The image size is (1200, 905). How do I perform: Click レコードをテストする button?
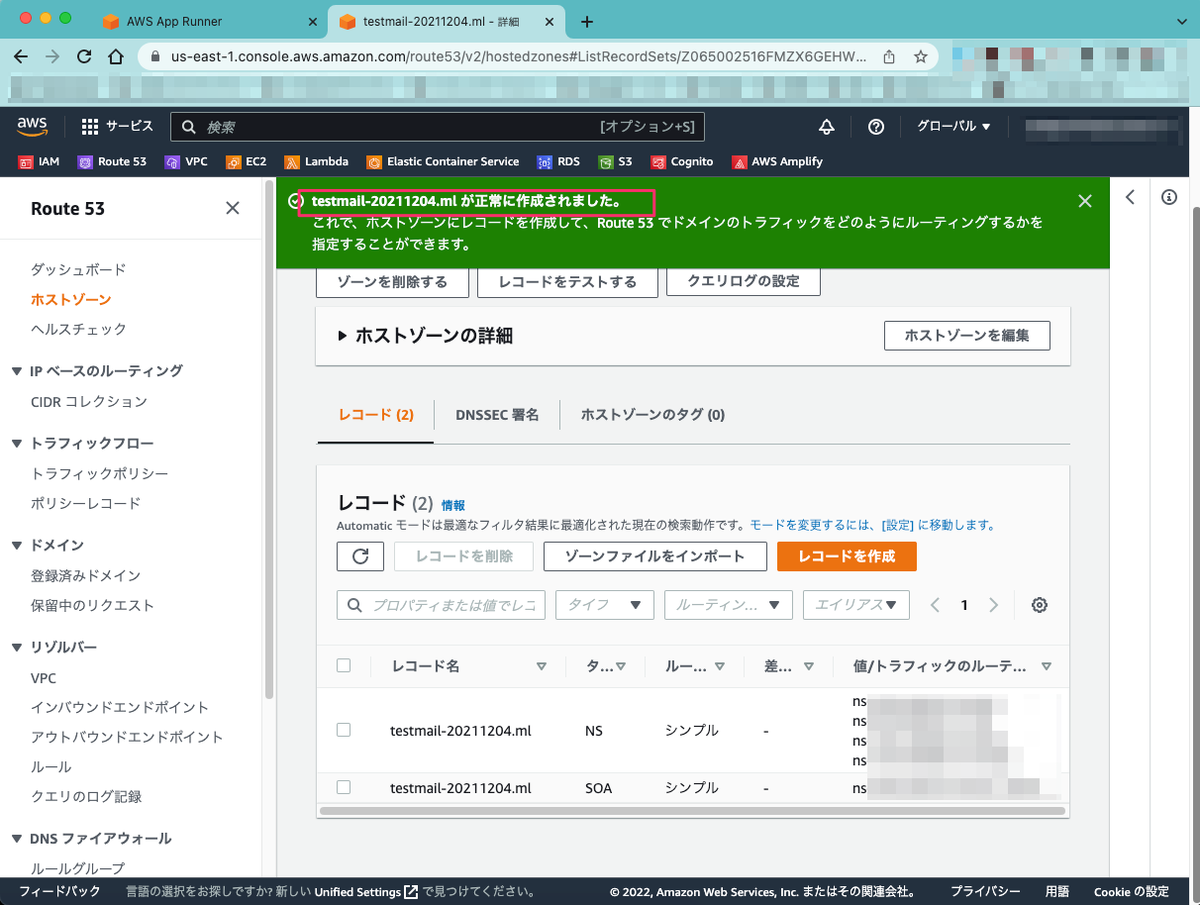click(568, 282)
